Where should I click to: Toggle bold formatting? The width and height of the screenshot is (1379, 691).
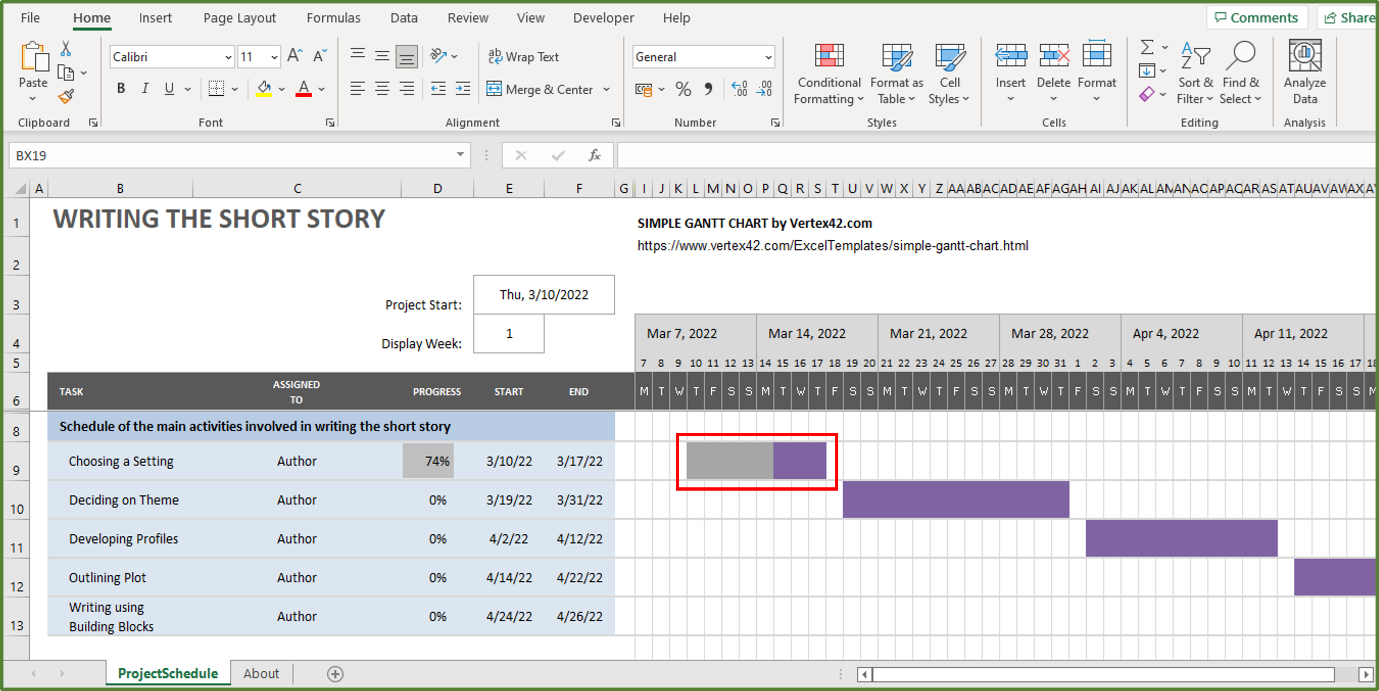pyautogui.click(x=120, y=88)
